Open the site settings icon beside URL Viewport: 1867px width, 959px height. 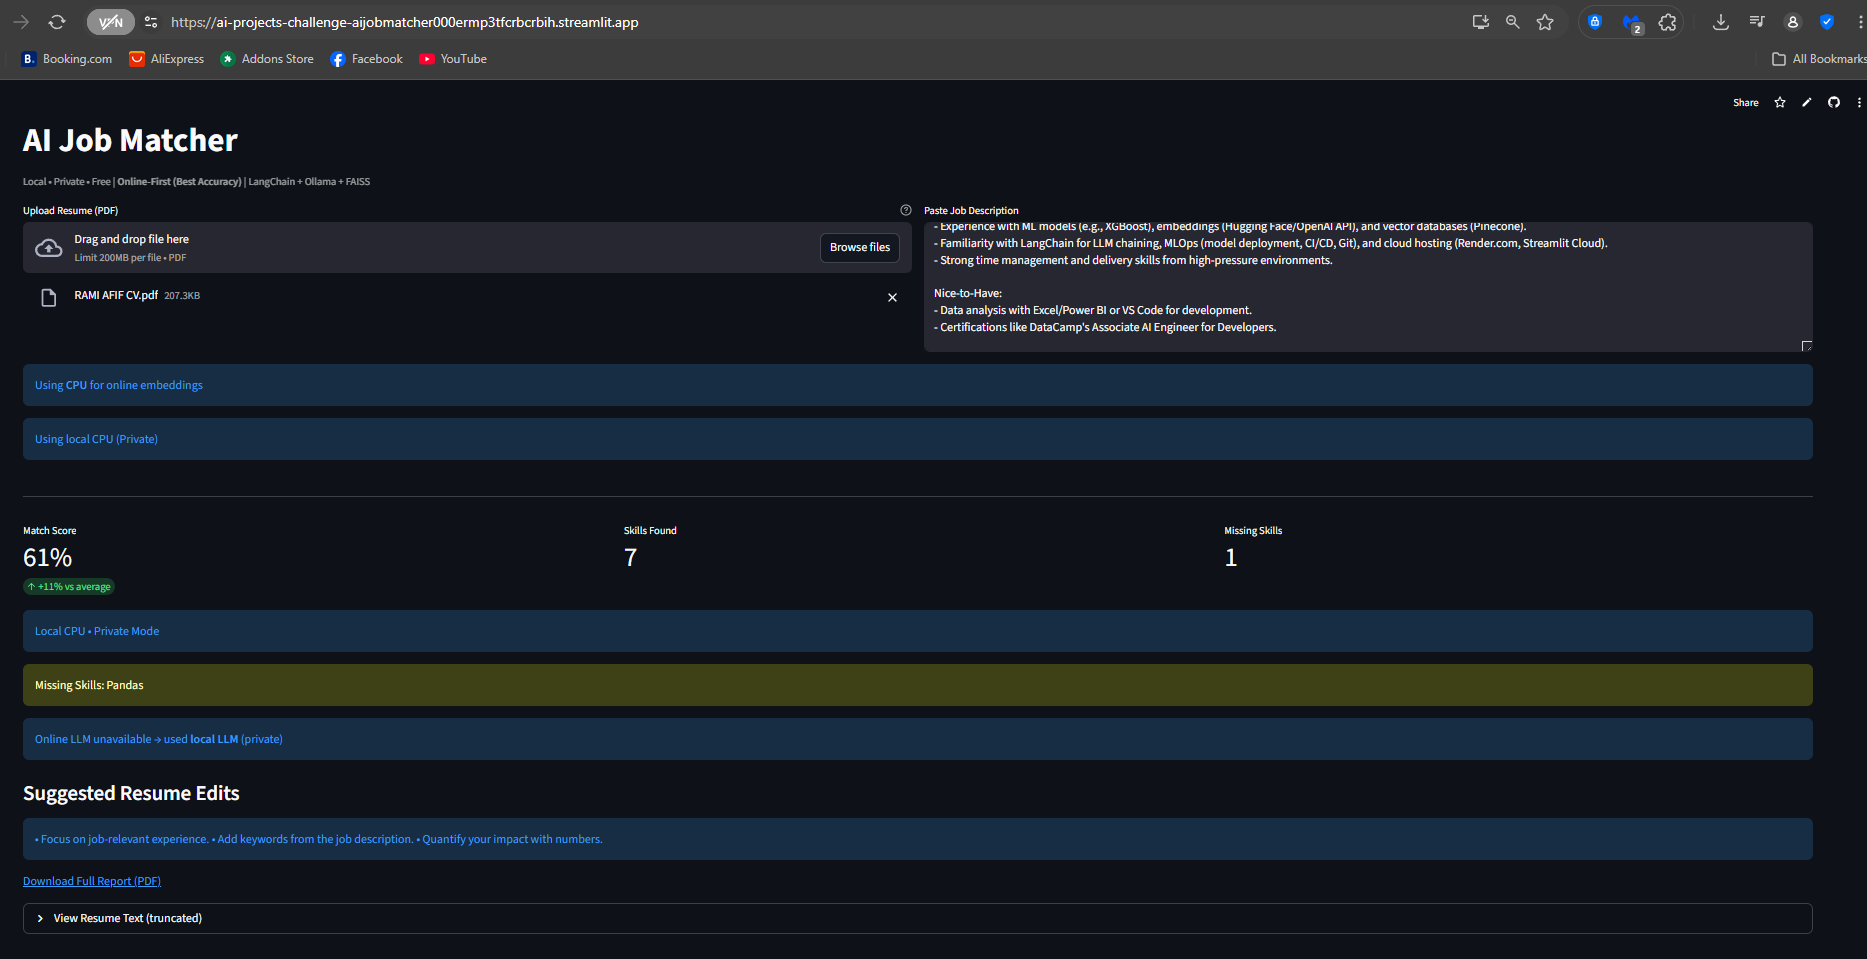tap(151, 22)
